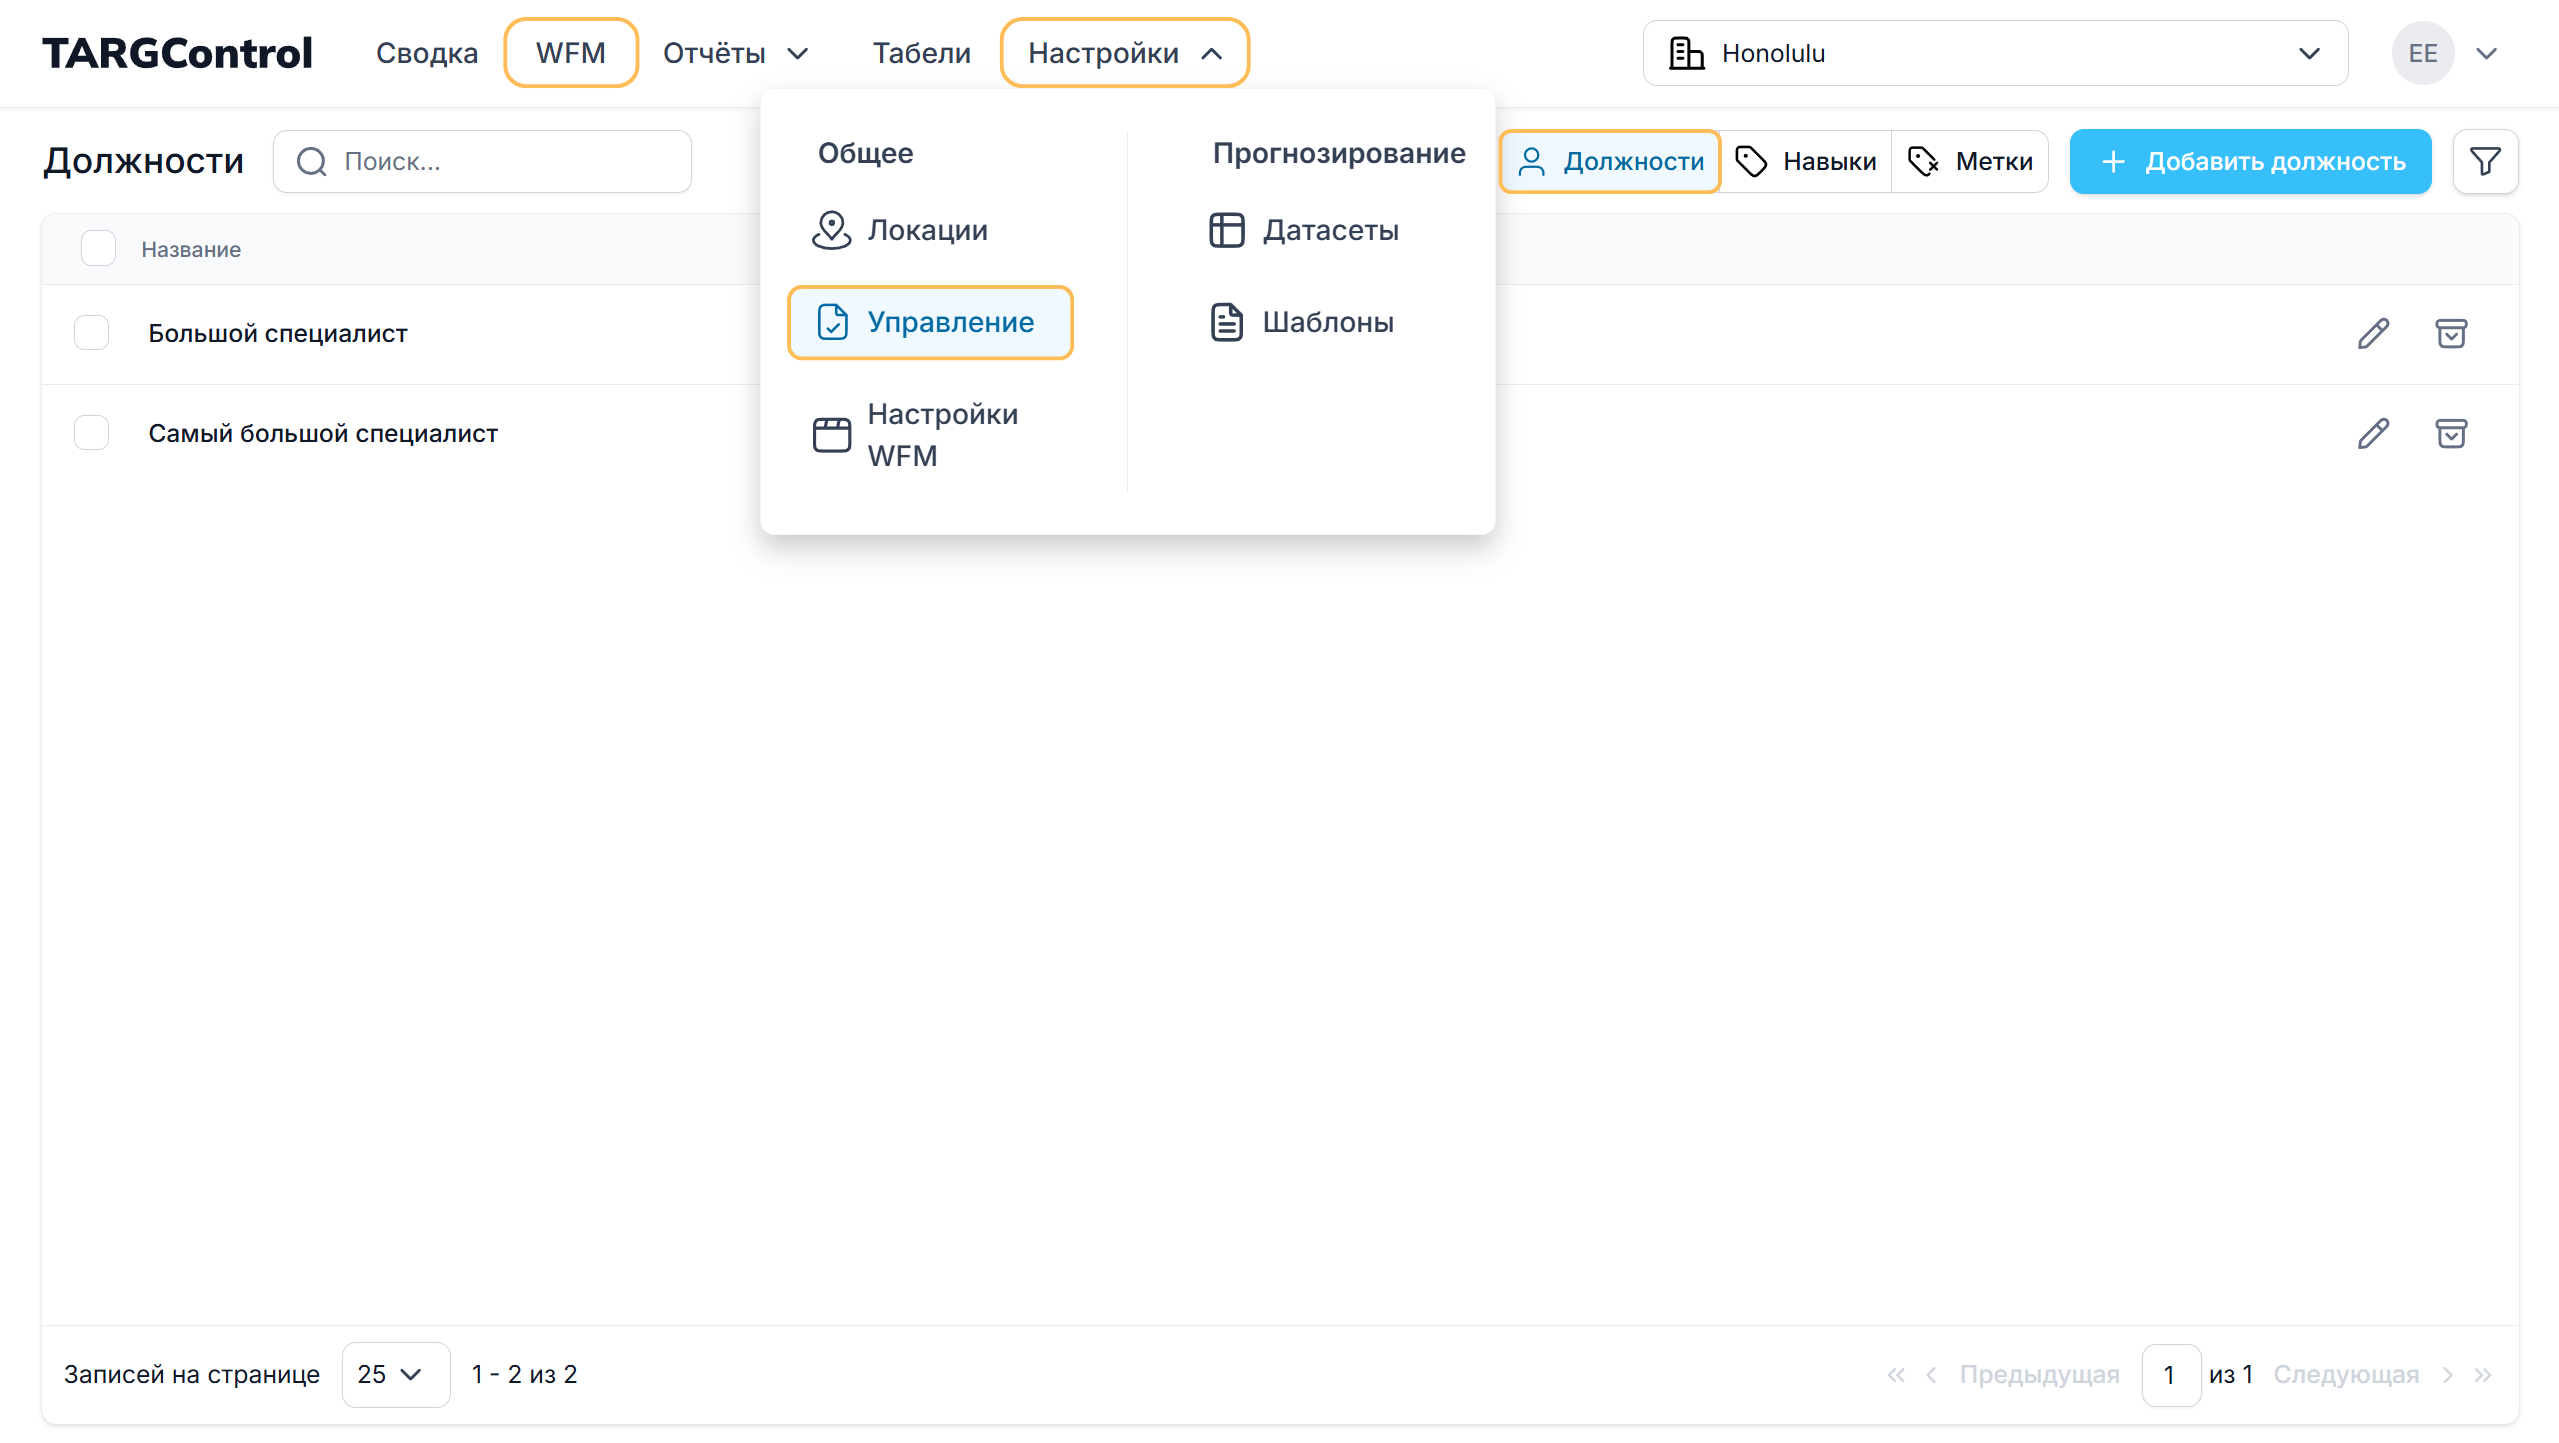Go to the Табели page
Viewport: 2559px width, 1443px height.
[x=921, y=53]
